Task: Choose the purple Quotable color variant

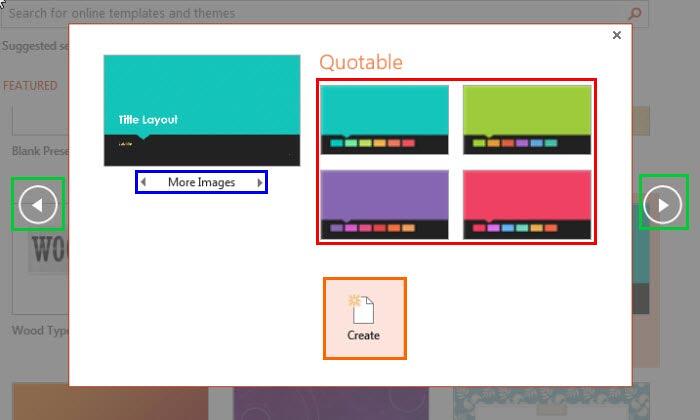Action: pyautogui.click(x=385, y=204)
